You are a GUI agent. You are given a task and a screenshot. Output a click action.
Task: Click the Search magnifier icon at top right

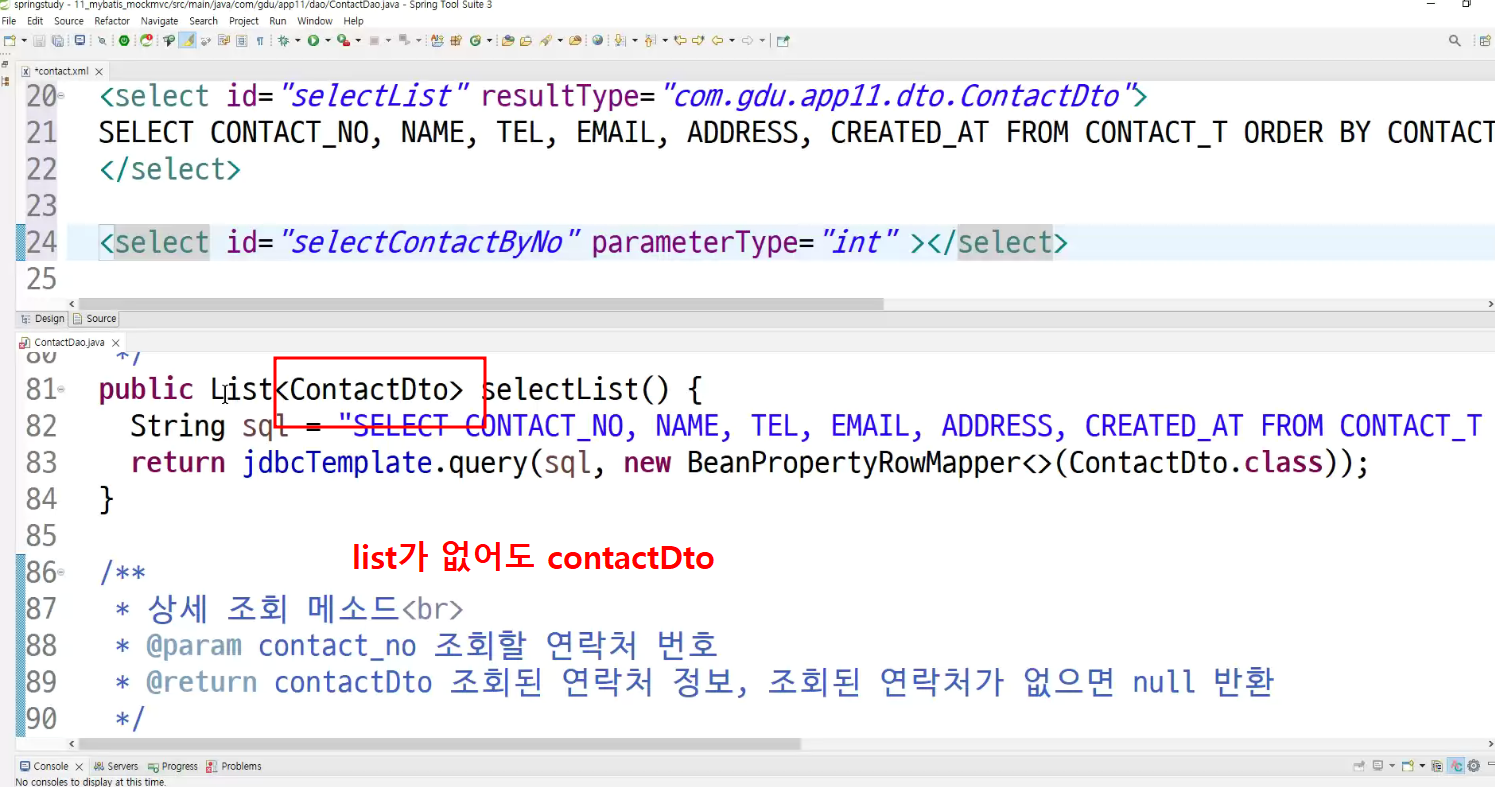pos(1455,41)
